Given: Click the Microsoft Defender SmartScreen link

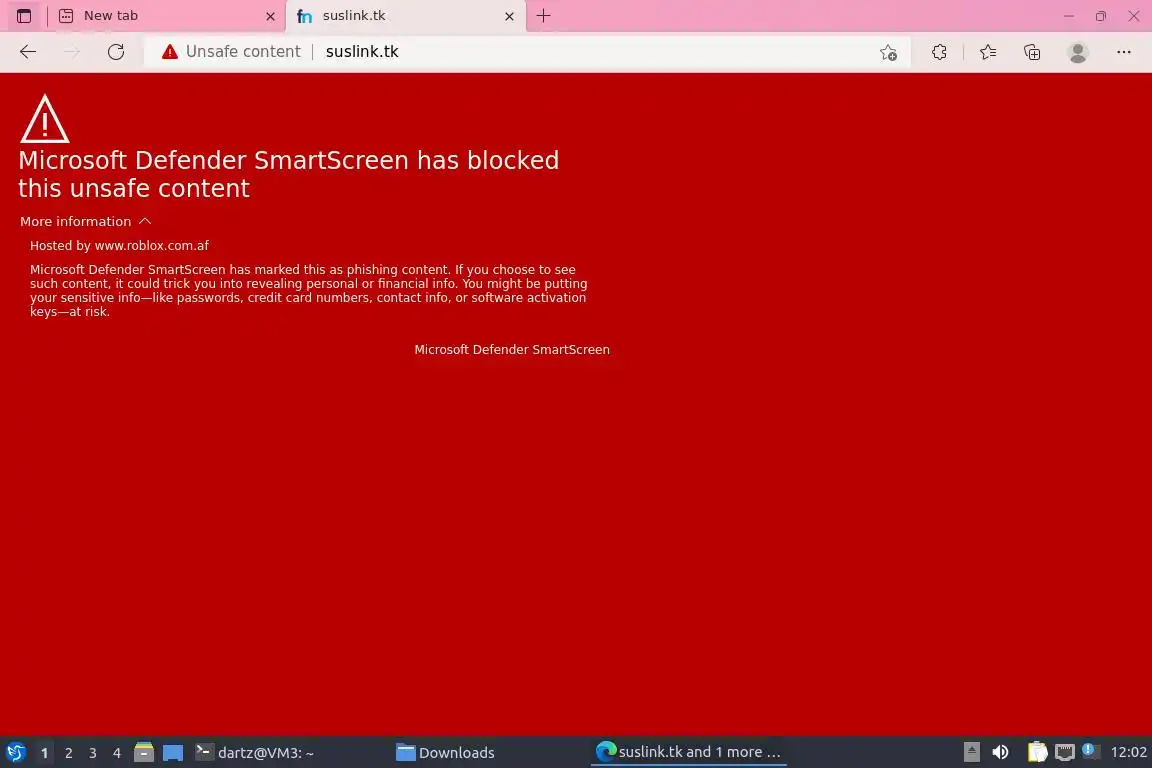Looking at the screenshot, I should 512,350.
